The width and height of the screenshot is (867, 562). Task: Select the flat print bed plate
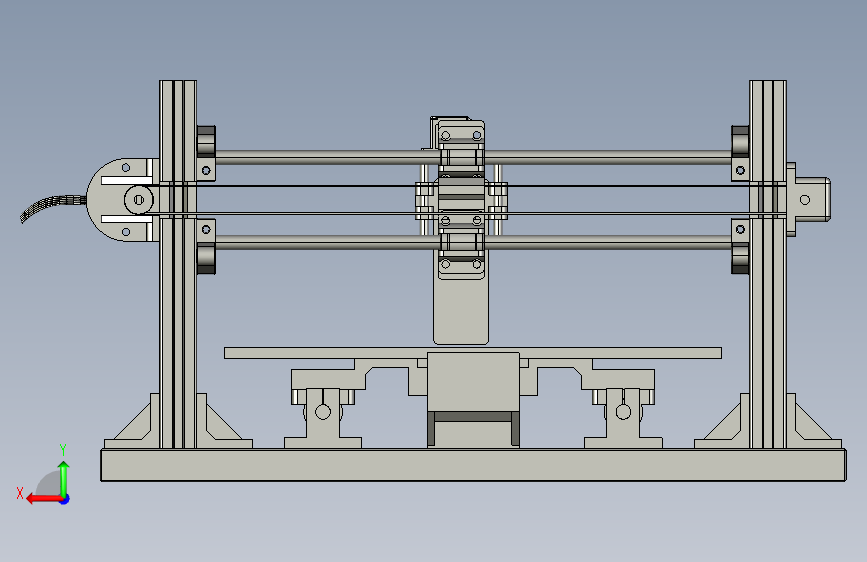pos(473,353)
